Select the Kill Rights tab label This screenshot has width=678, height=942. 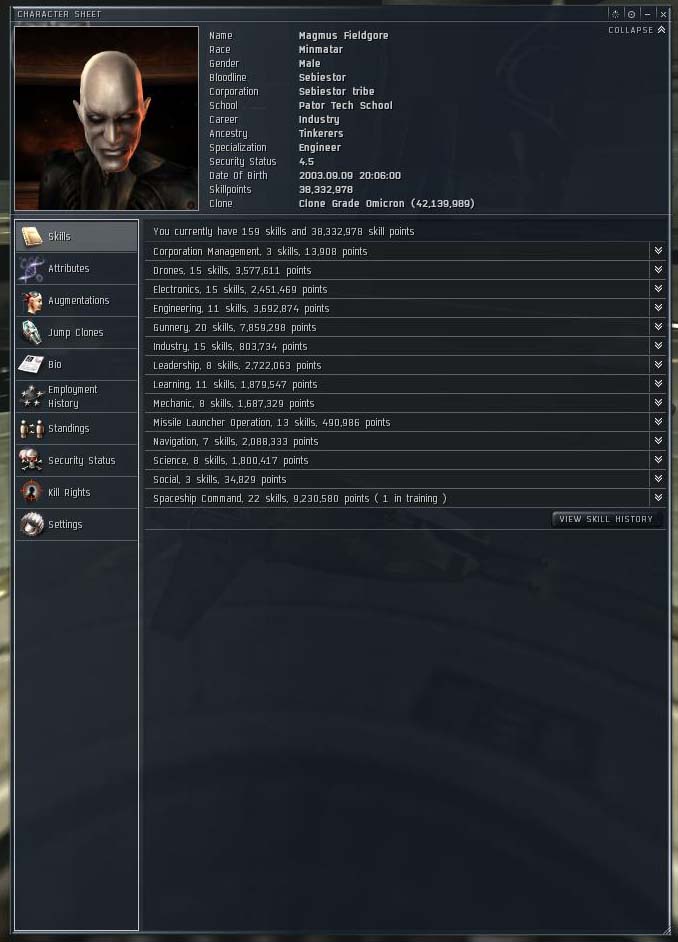coord(69,493)
